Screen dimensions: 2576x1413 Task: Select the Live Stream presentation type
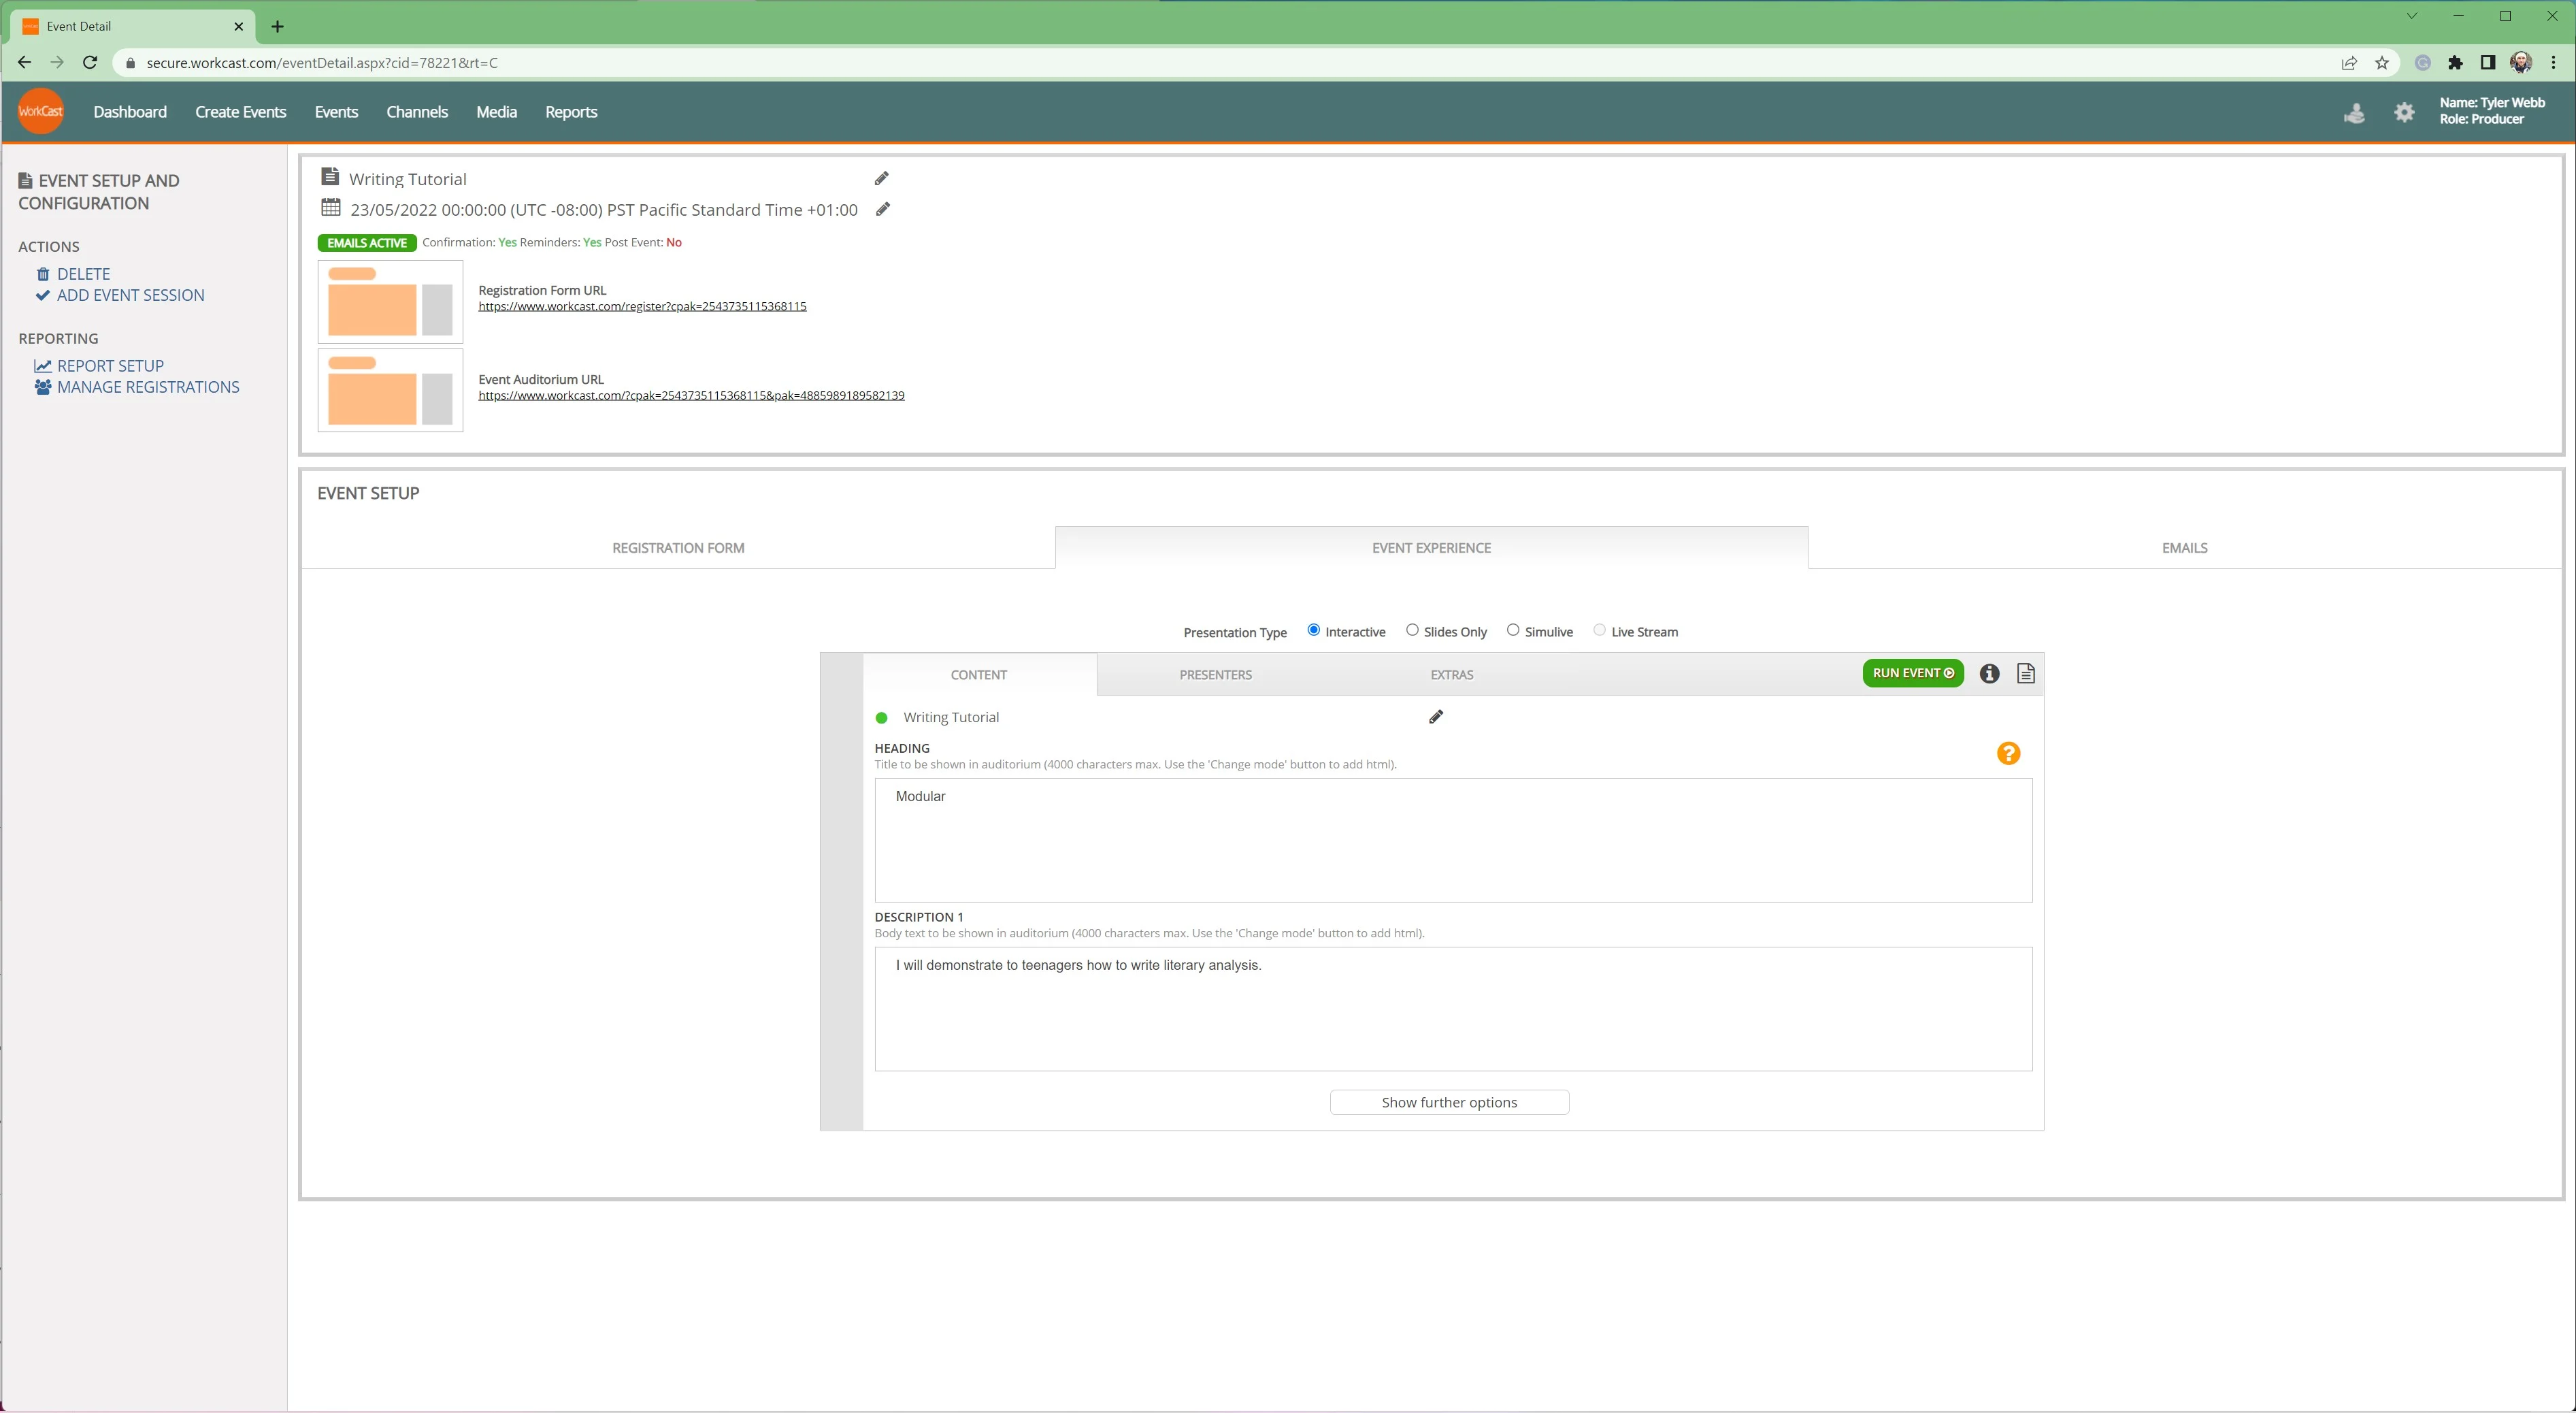(x=1597, y=630)
